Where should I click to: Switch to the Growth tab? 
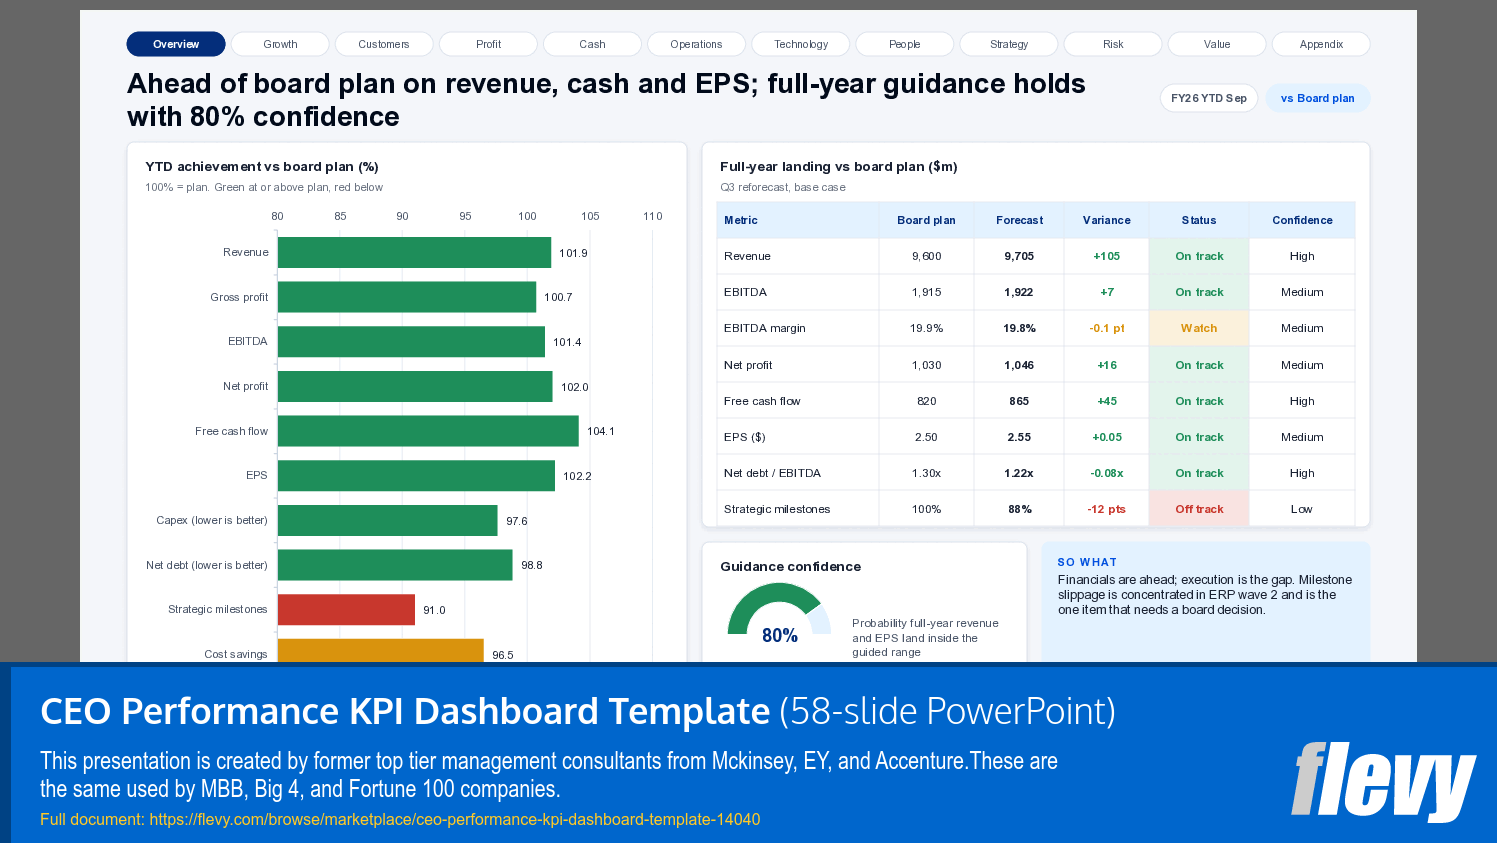280,44
